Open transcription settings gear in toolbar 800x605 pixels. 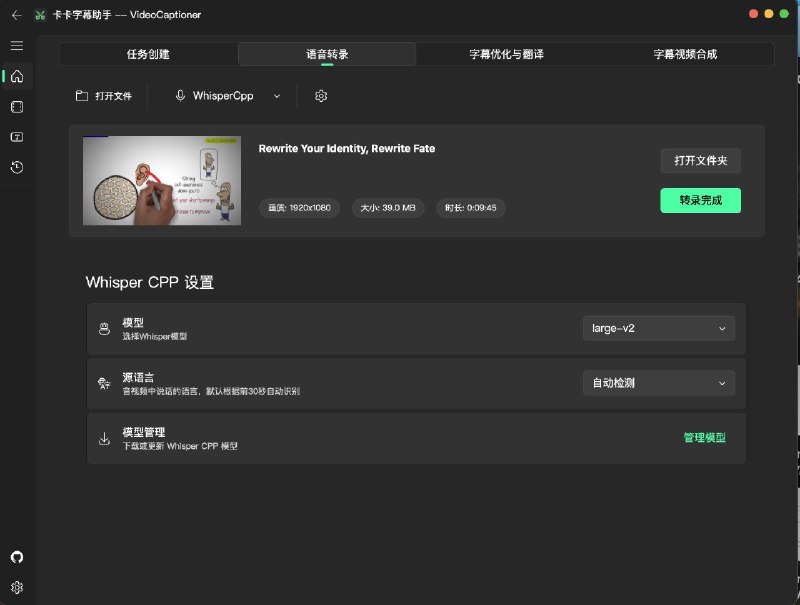[321, 96]
